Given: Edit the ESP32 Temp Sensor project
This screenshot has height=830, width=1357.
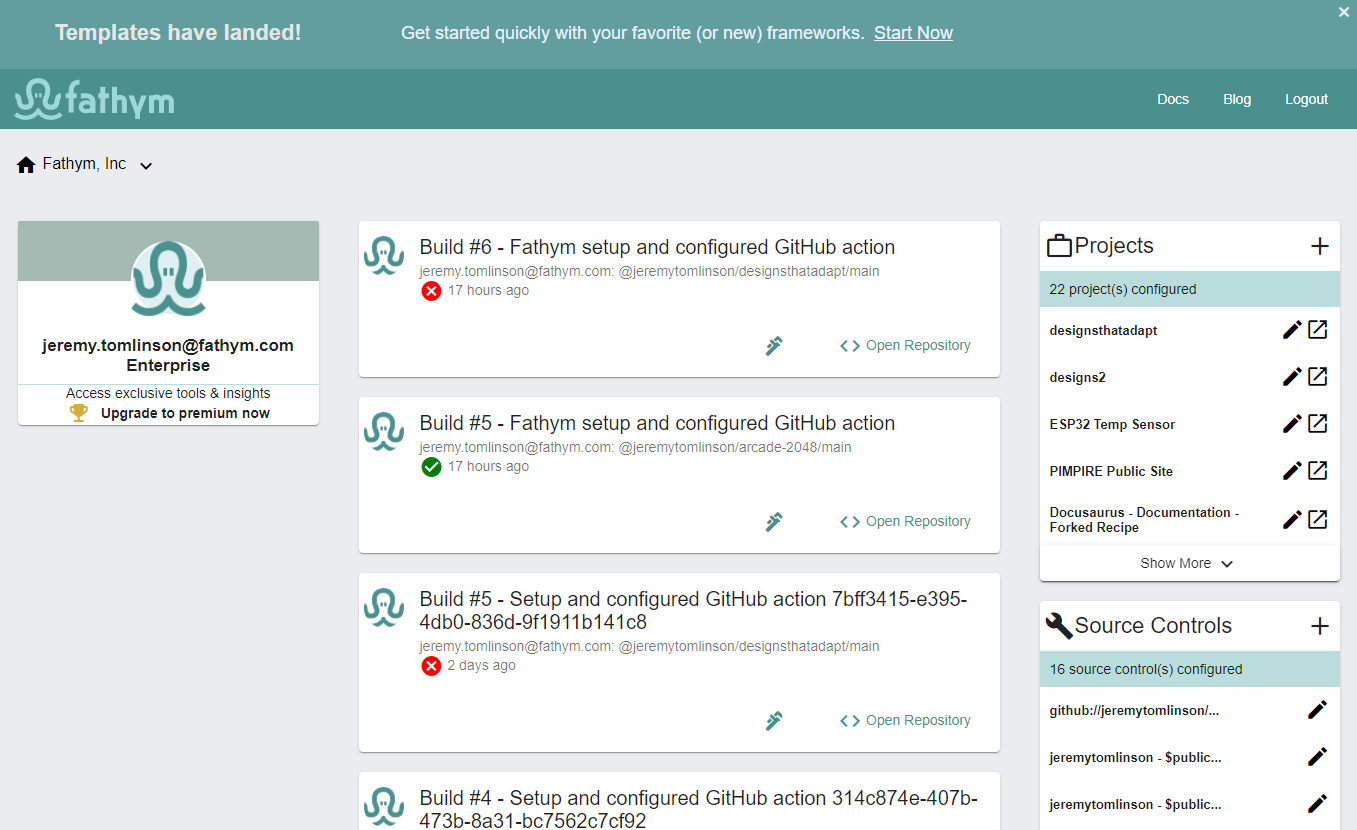Looking at the screenshot, I should [x=1292, y=424].
